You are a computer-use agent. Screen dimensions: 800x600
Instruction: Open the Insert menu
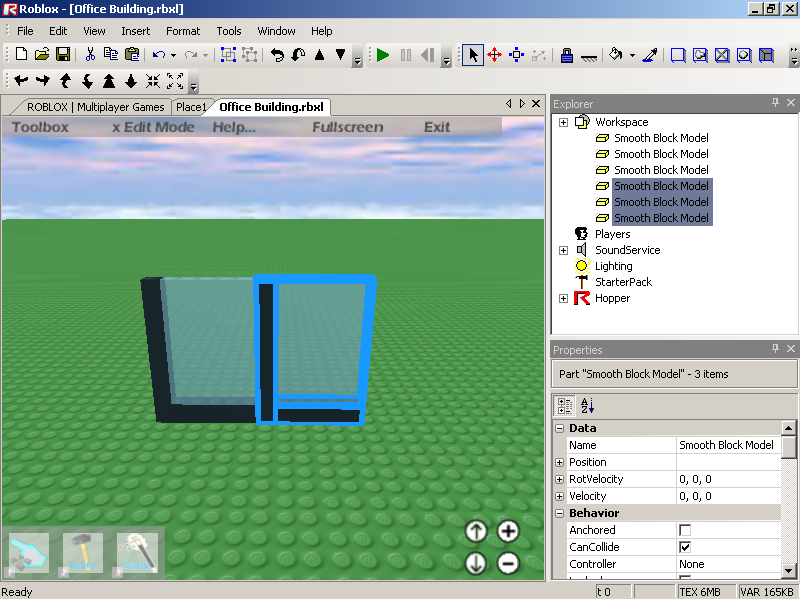(x=135, y=31)
